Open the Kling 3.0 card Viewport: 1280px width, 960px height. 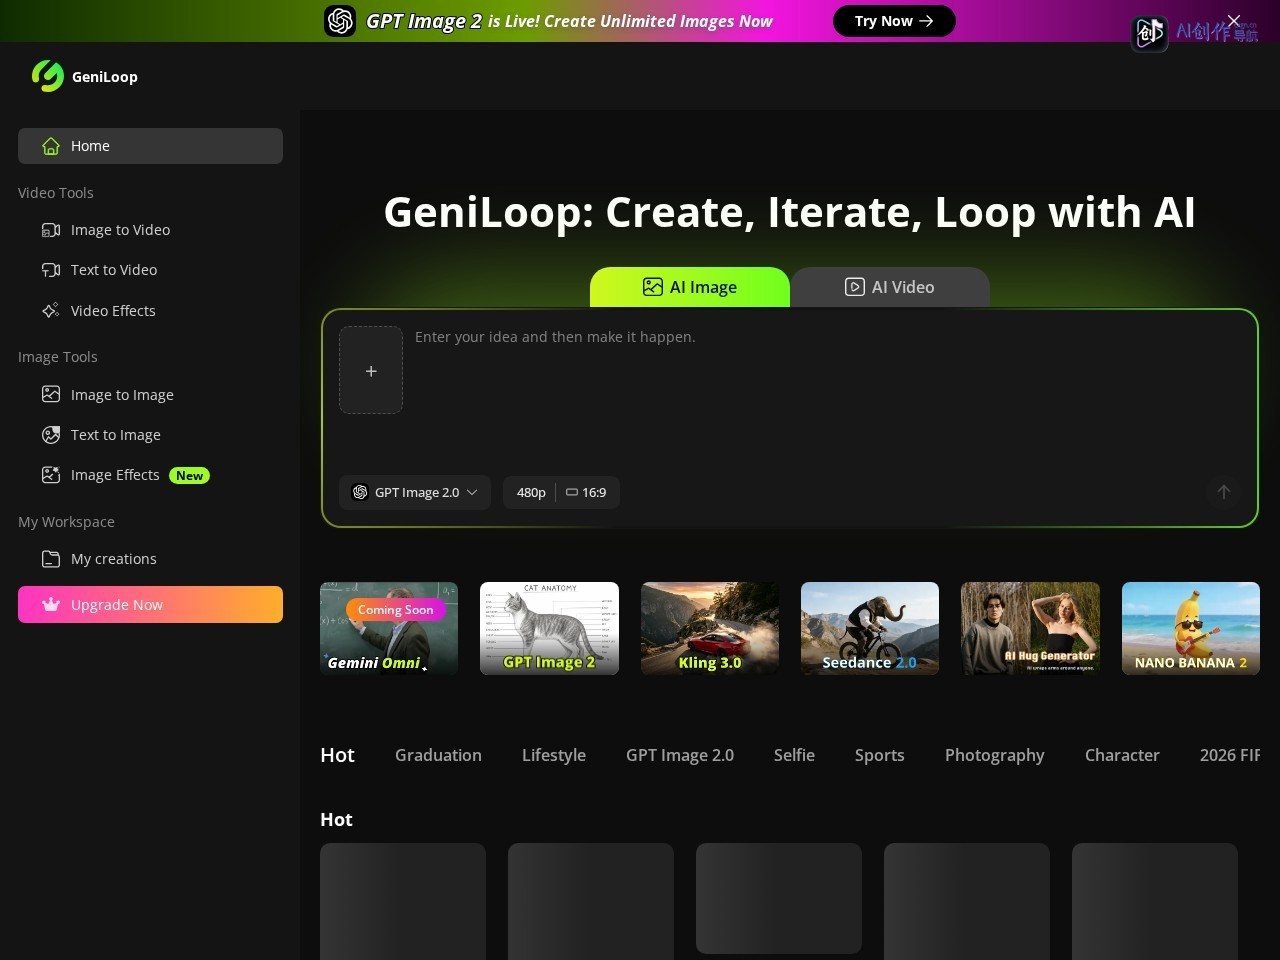[710, 628]
